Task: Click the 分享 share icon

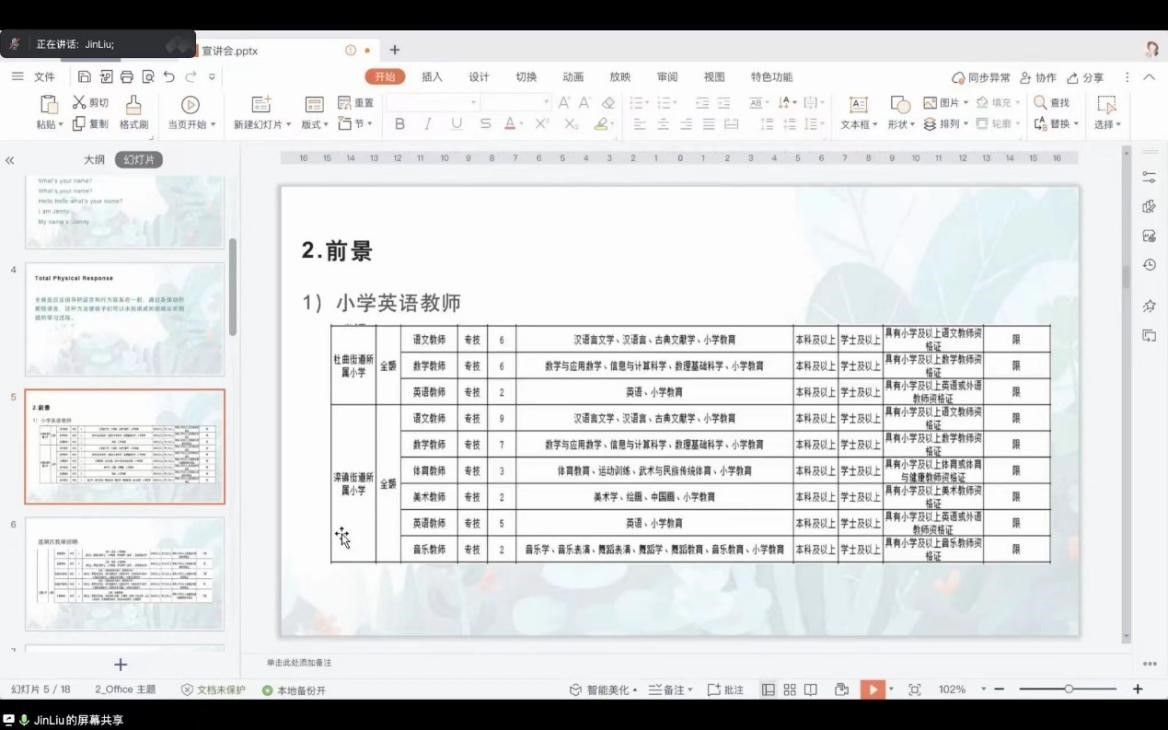Action: (x=1073, y=77)
